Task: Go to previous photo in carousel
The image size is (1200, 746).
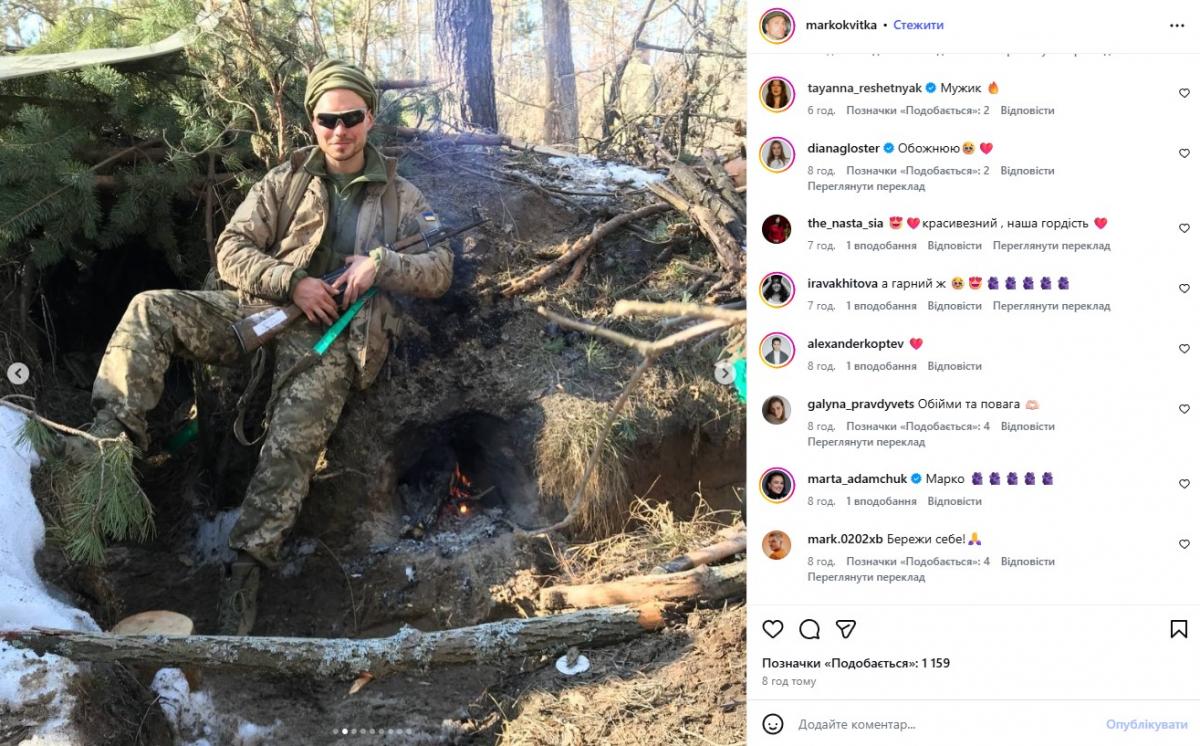Action: 18,373
